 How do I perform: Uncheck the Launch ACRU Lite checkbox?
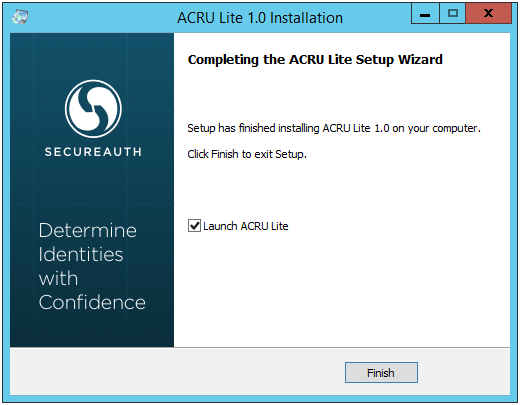(194, 226)
